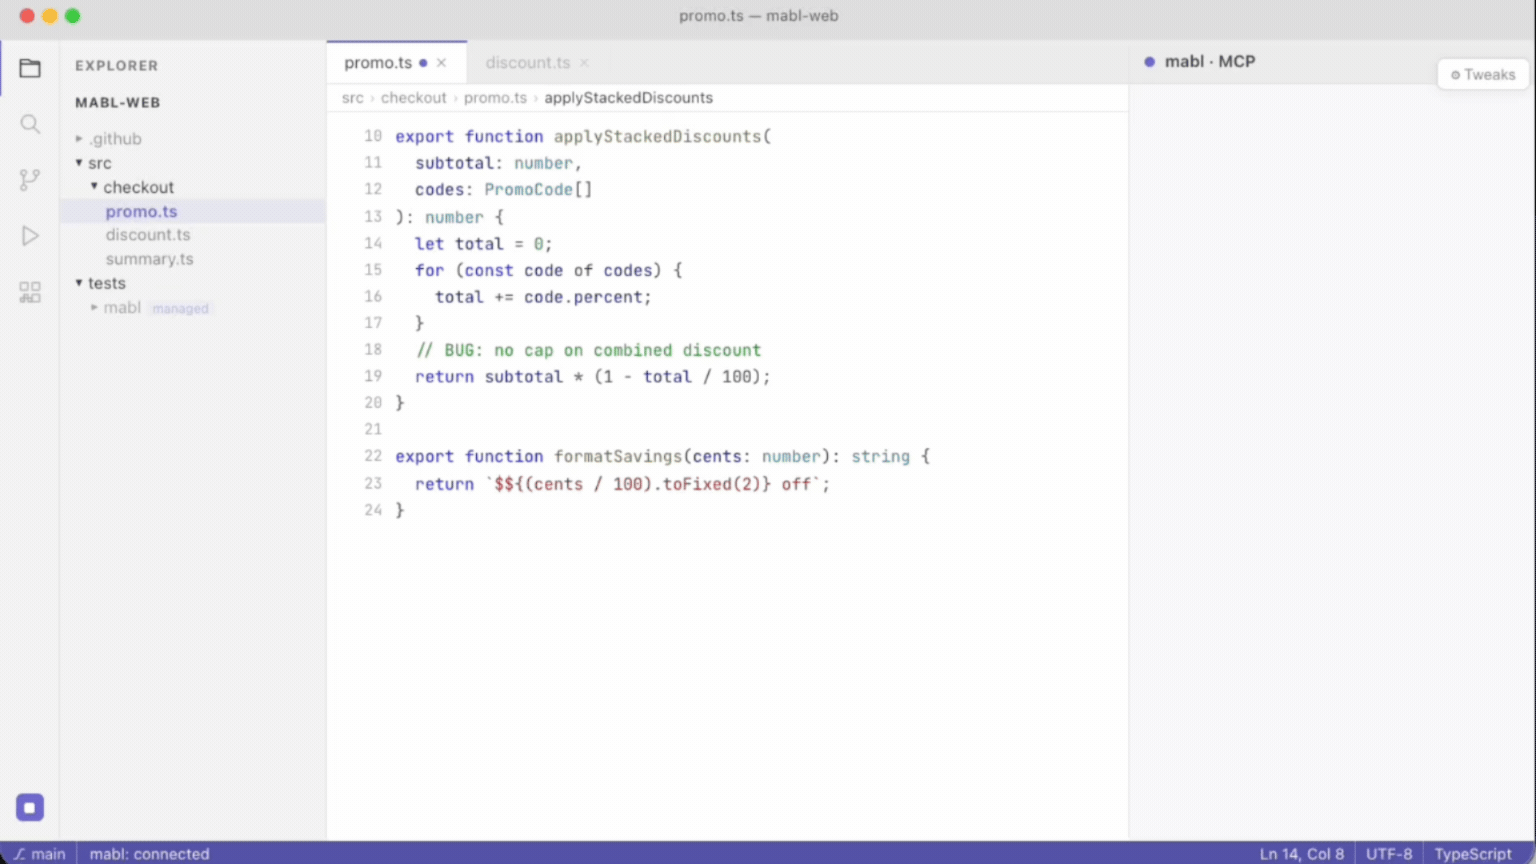Open summary.ts in the file tree
Screen dimensions: 1536x864
point(150,259)
